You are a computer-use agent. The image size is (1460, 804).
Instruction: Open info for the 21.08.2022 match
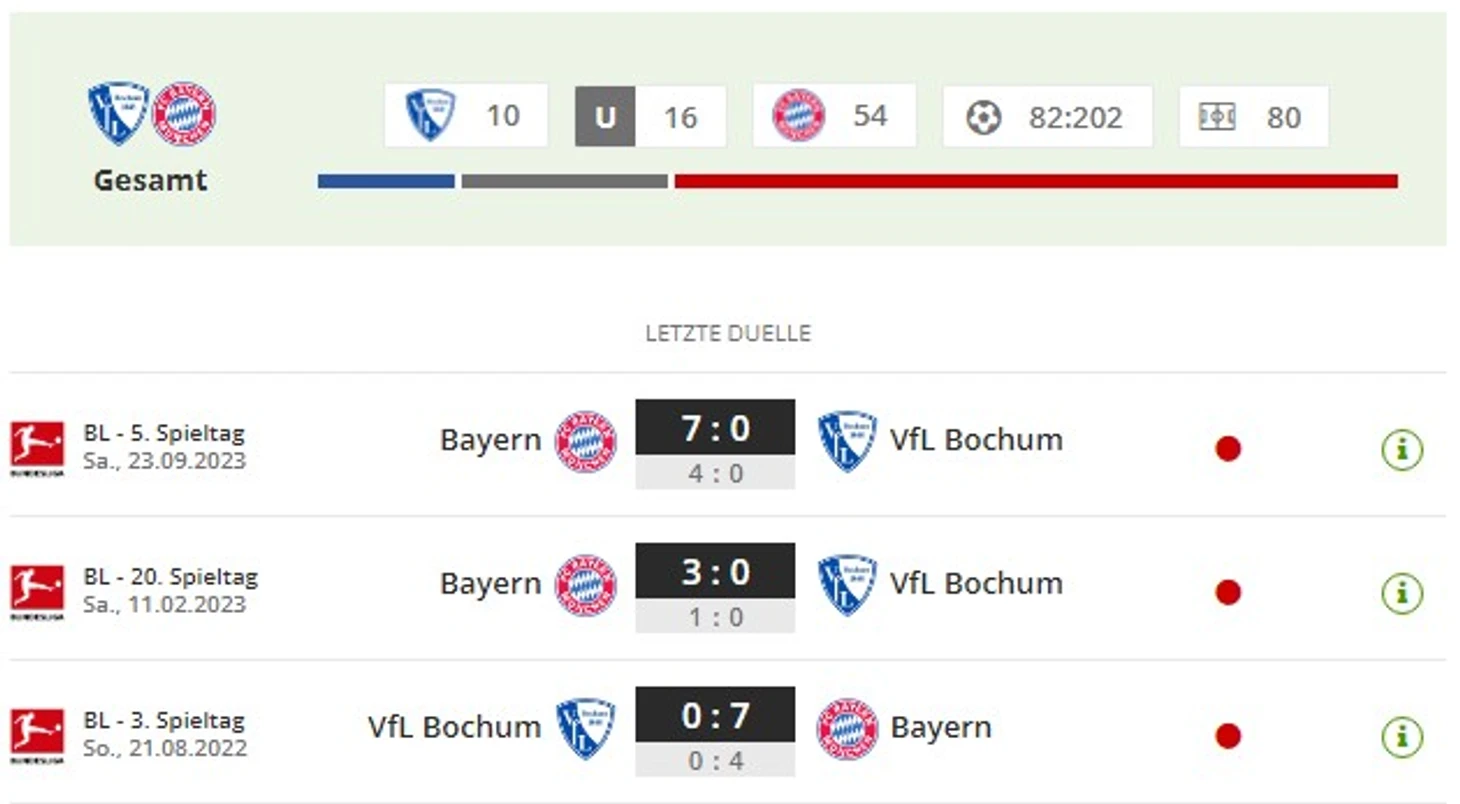pyautogui.click(x=1402, y=737)
